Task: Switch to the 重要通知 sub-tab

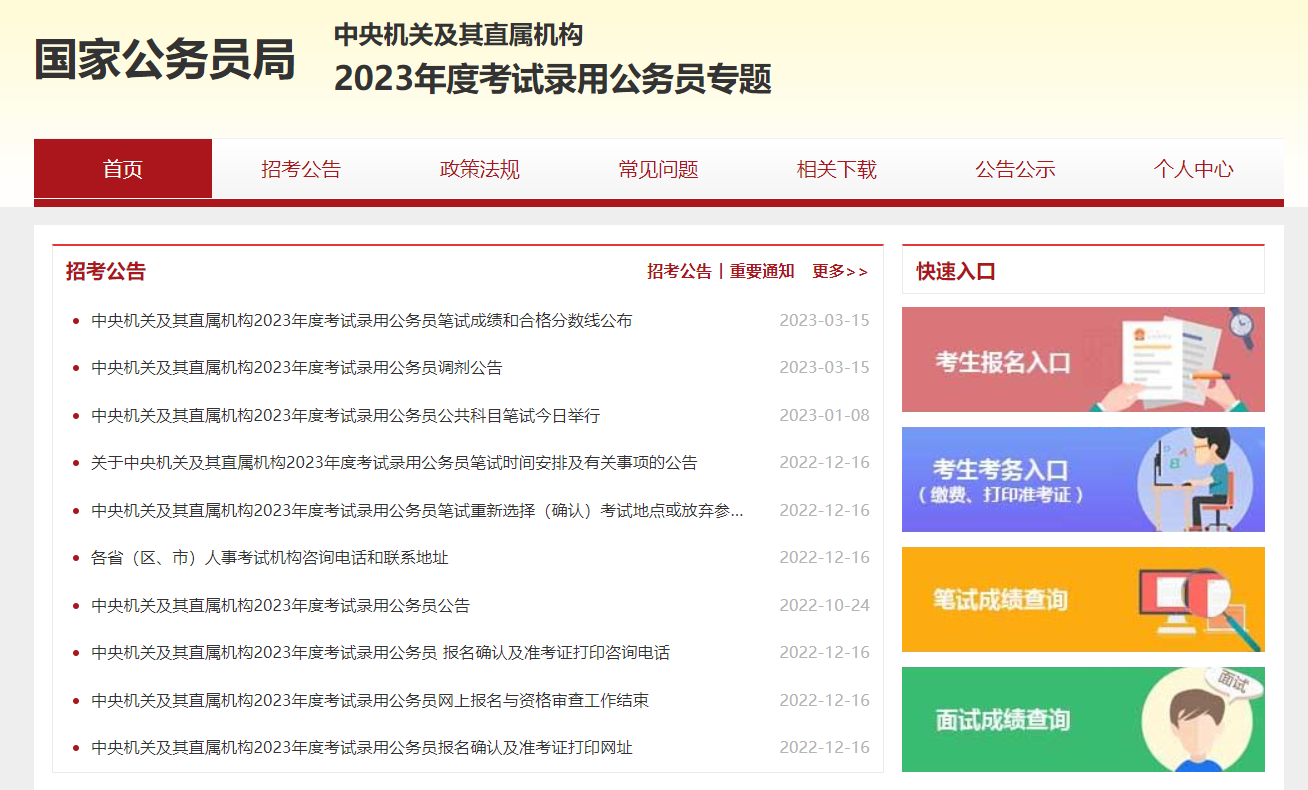Action: pyautogui.click(x=762, y=271)
